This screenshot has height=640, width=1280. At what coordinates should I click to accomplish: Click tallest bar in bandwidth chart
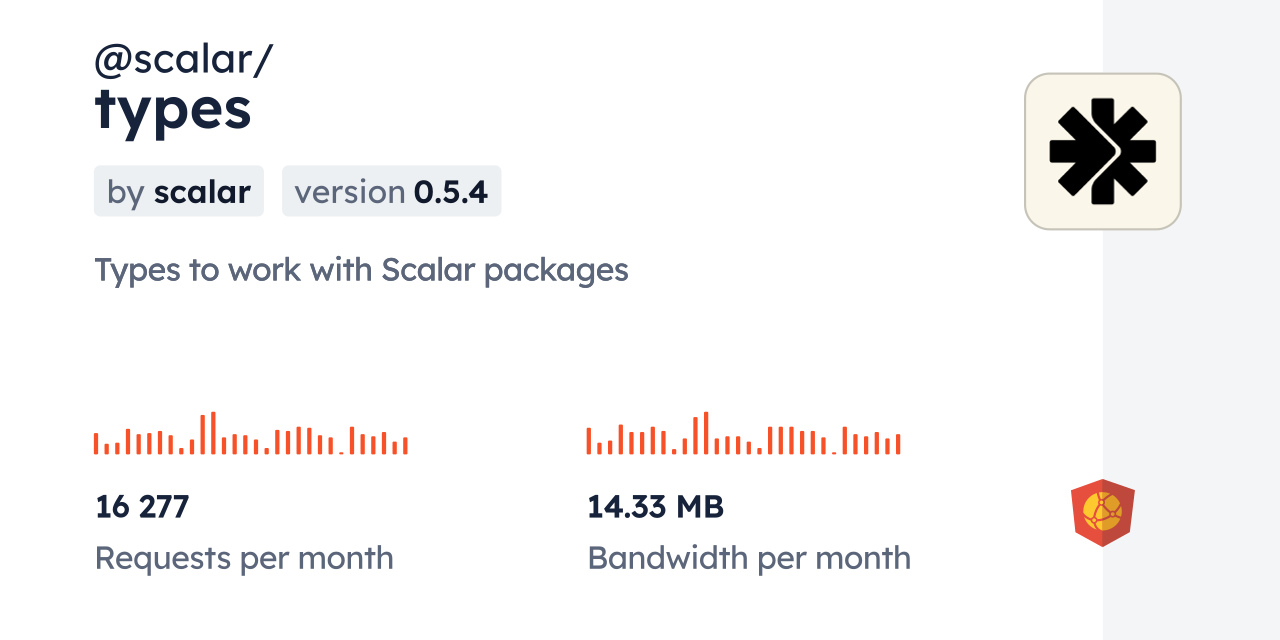tap(706, 433)
